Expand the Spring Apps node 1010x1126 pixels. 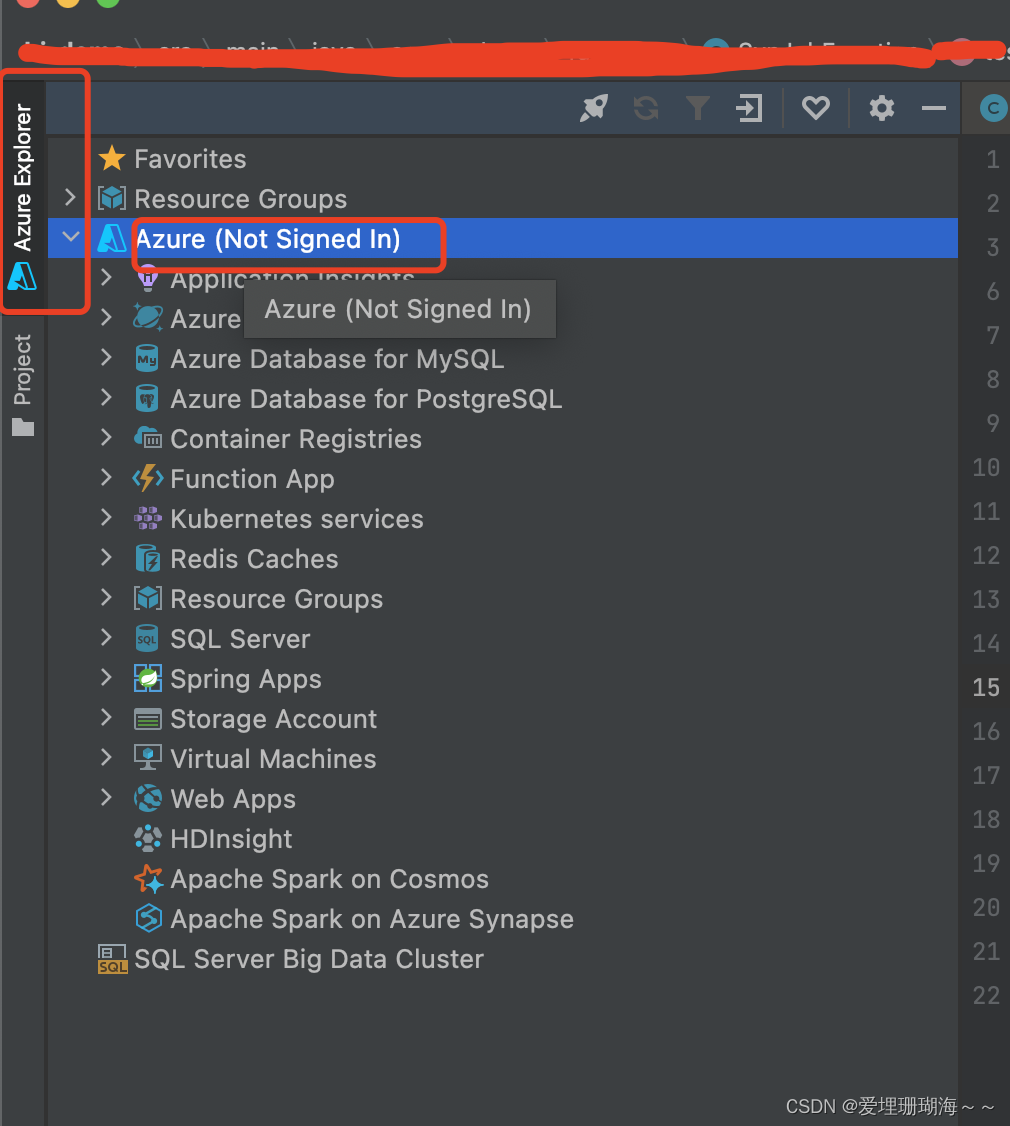(x=106, y=676)
